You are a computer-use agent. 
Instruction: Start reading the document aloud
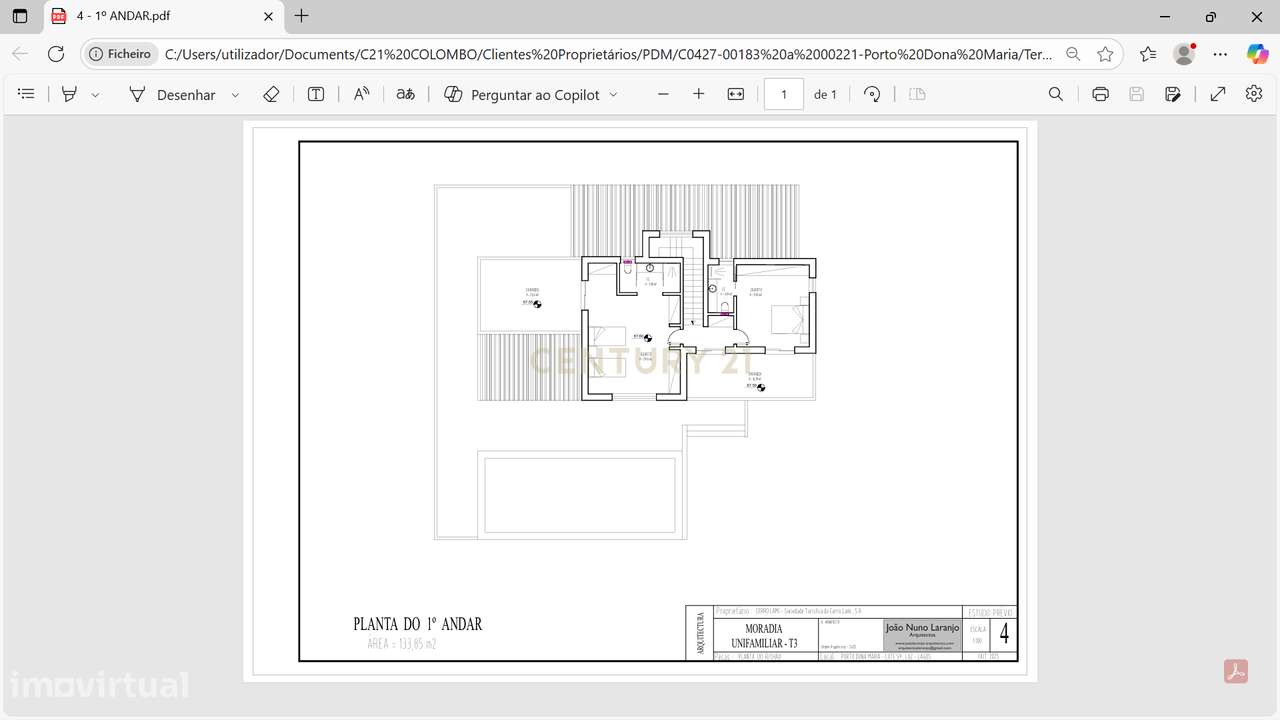360,93
